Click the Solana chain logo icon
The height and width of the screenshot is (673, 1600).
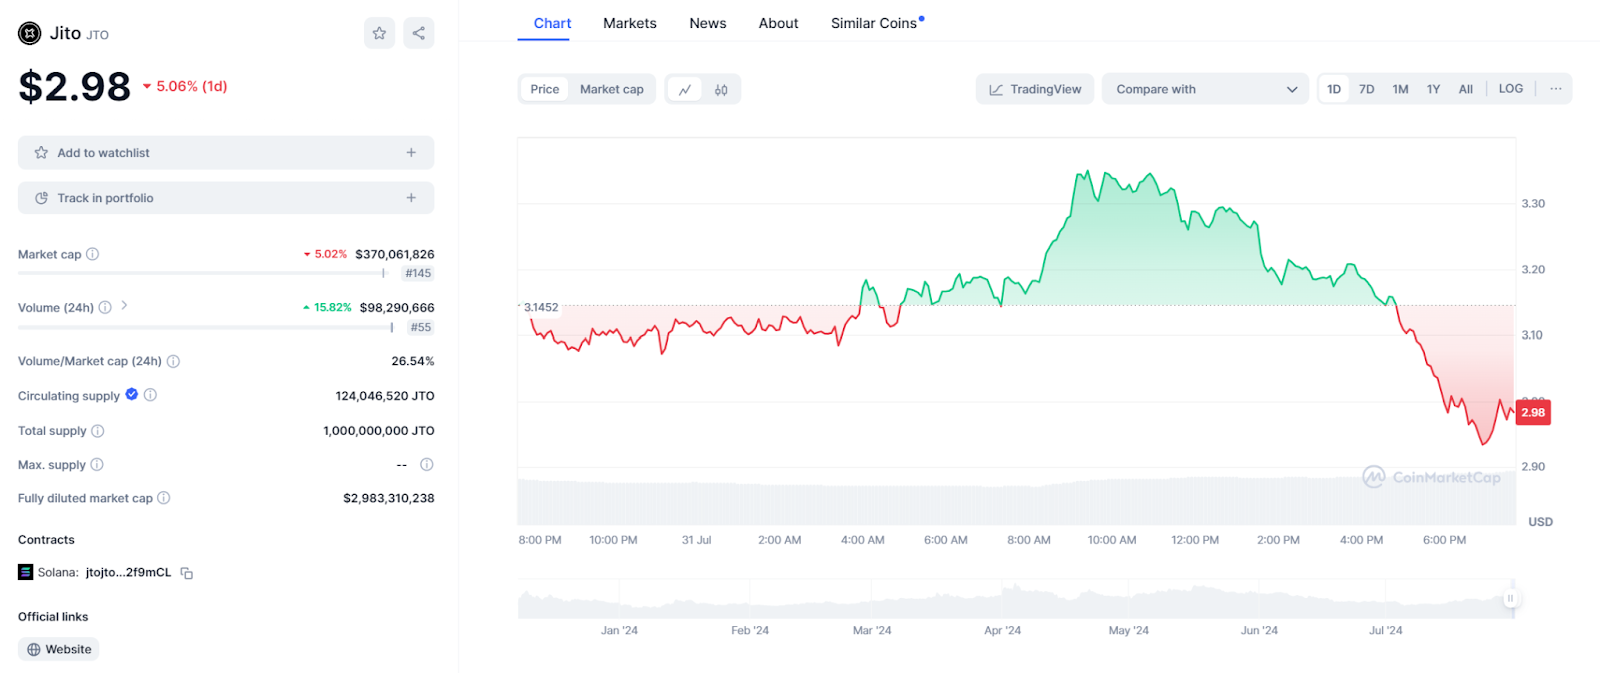[x=25, y=572]
